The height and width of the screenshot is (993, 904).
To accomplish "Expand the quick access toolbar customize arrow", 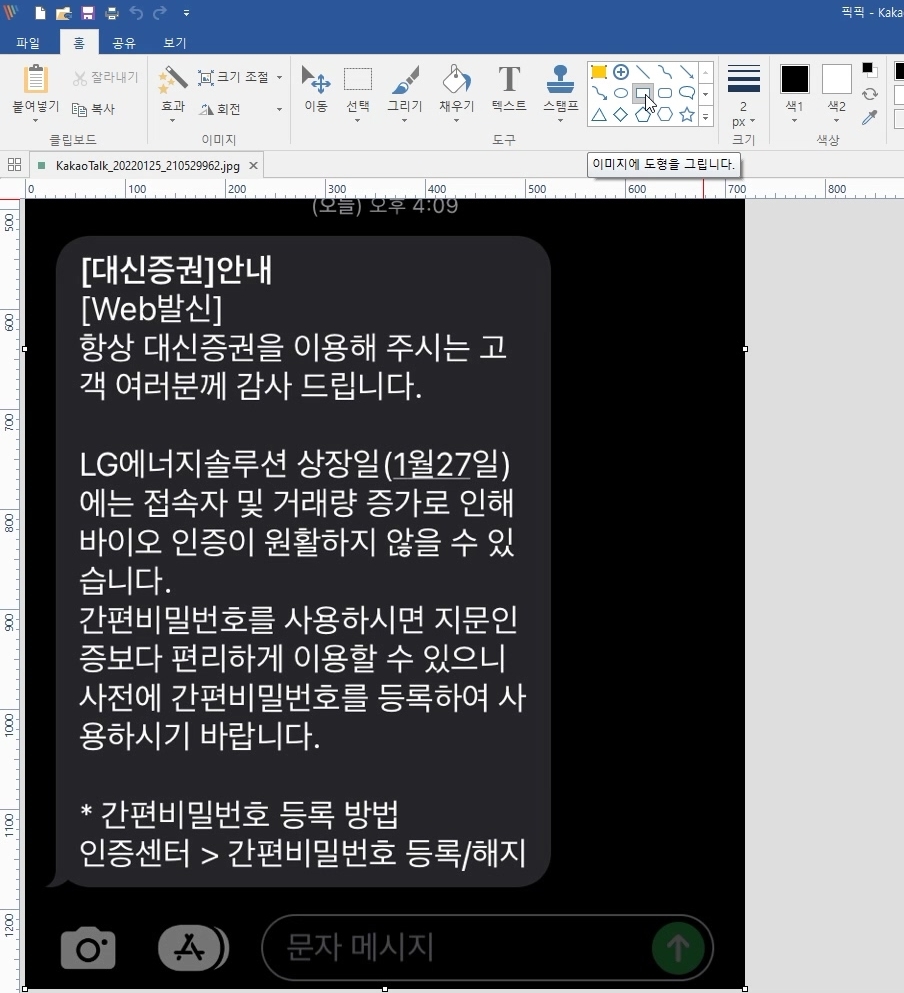I will (186, 13).
